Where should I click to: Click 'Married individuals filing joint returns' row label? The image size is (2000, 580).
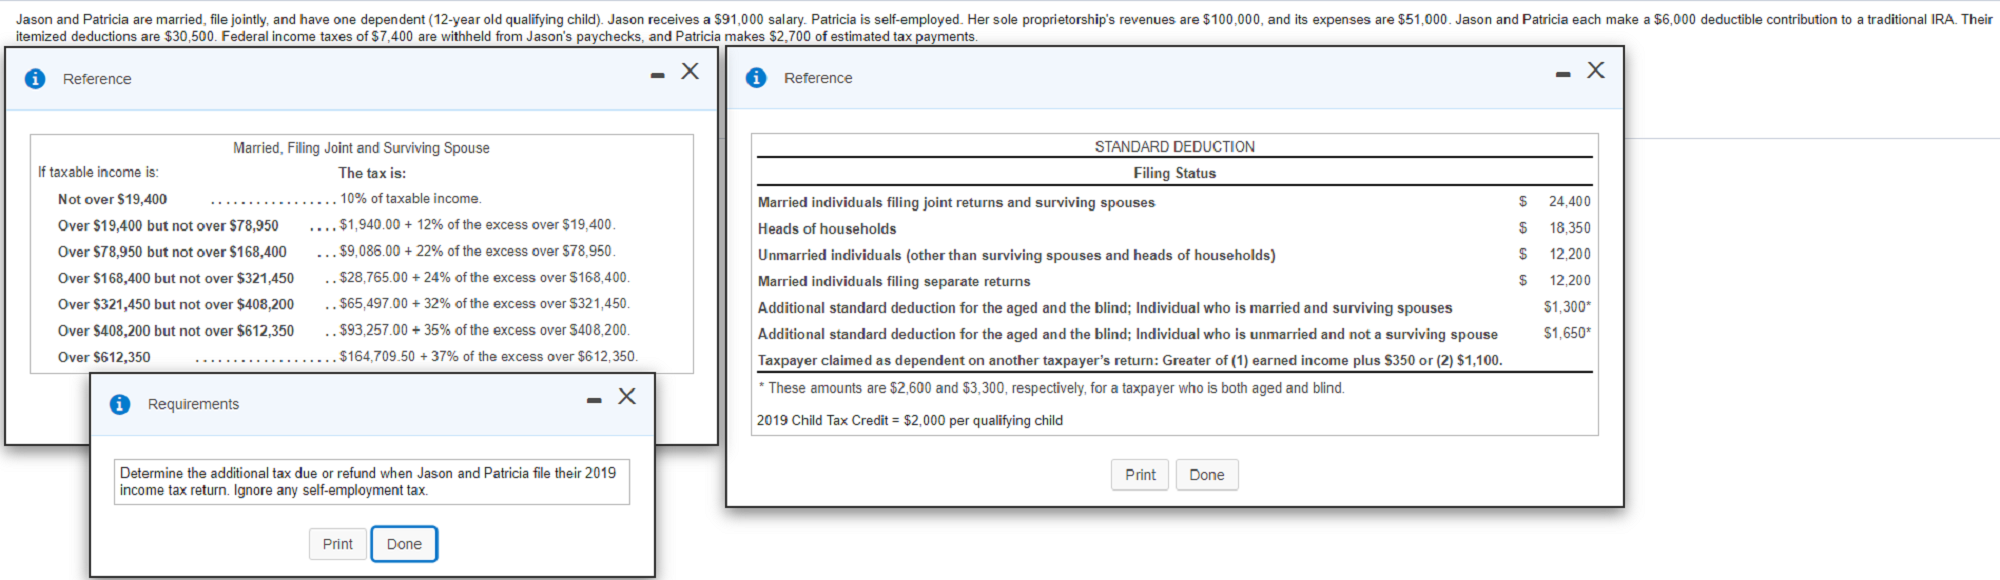tap(956, 202)
